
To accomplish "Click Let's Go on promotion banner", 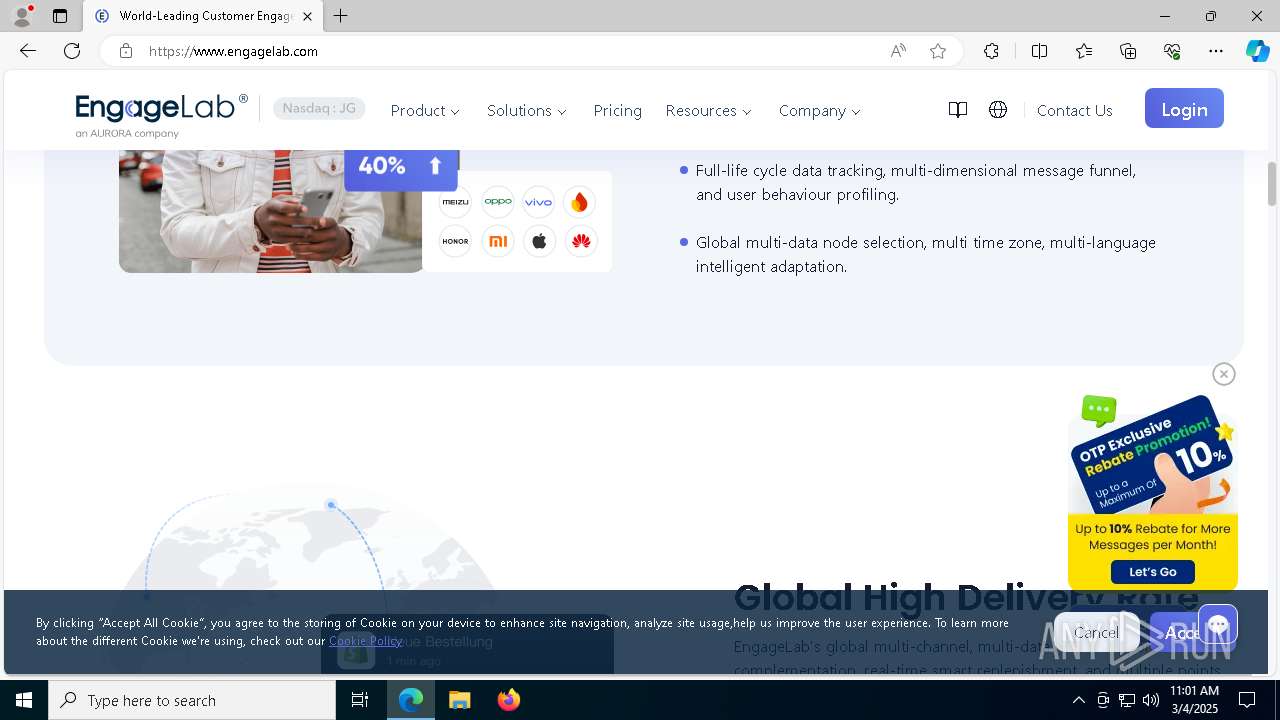I will tap(1153, 572).
